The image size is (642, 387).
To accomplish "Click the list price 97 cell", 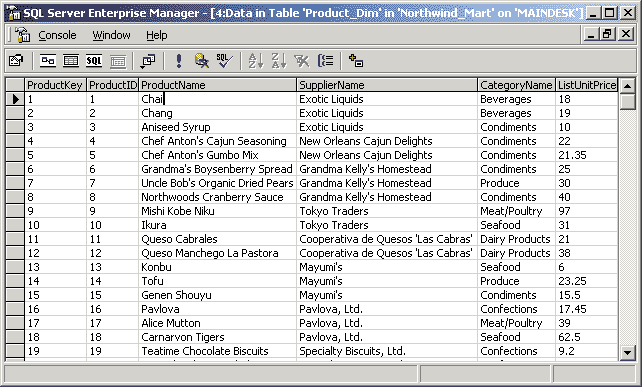I will point(587,211).
